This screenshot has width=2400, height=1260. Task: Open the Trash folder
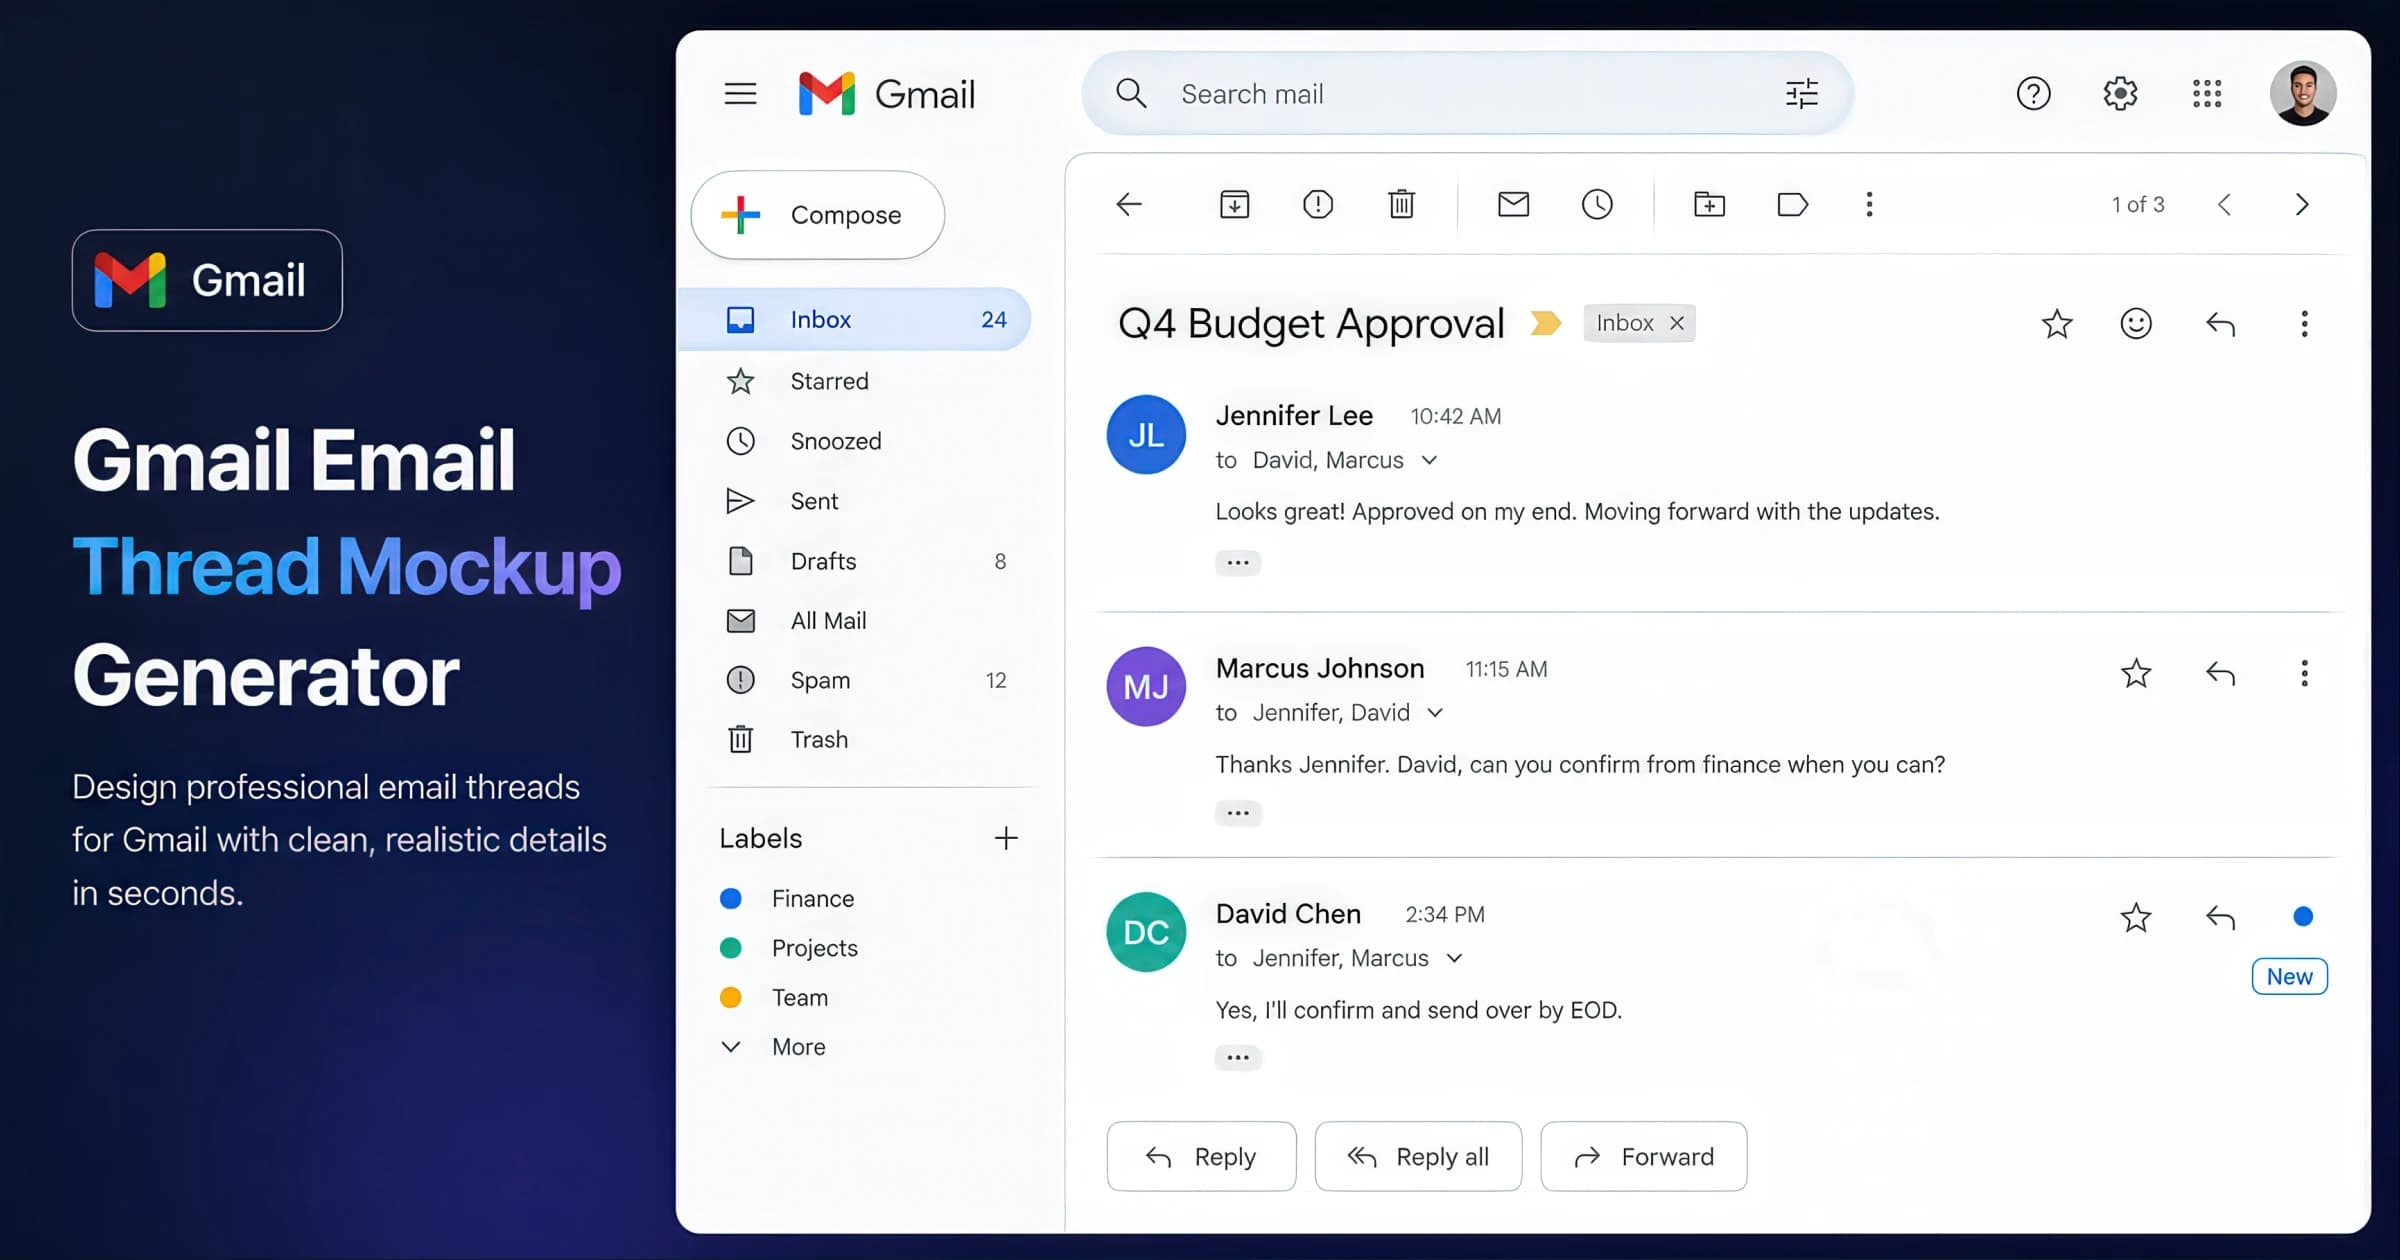(x=855, y=740)
